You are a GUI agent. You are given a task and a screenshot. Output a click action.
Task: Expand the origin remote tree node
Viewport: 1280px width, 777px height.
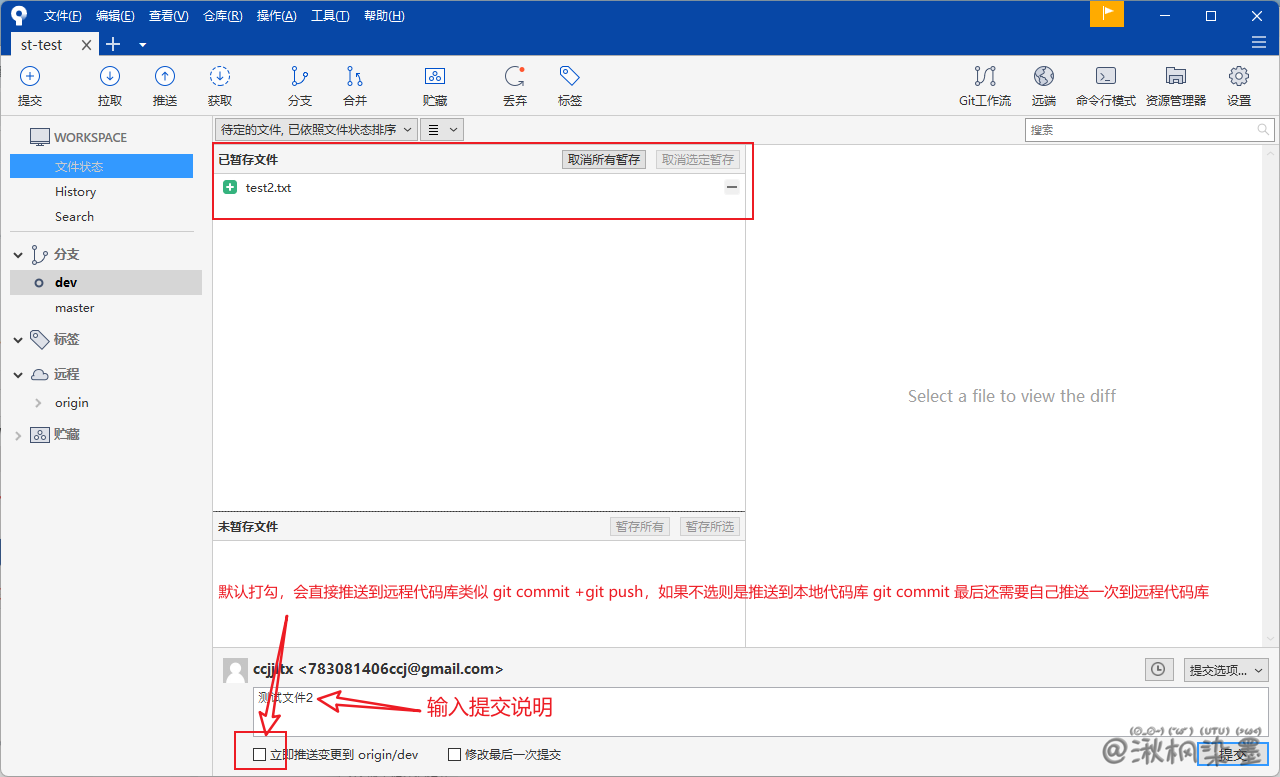(x=38, y=403)
